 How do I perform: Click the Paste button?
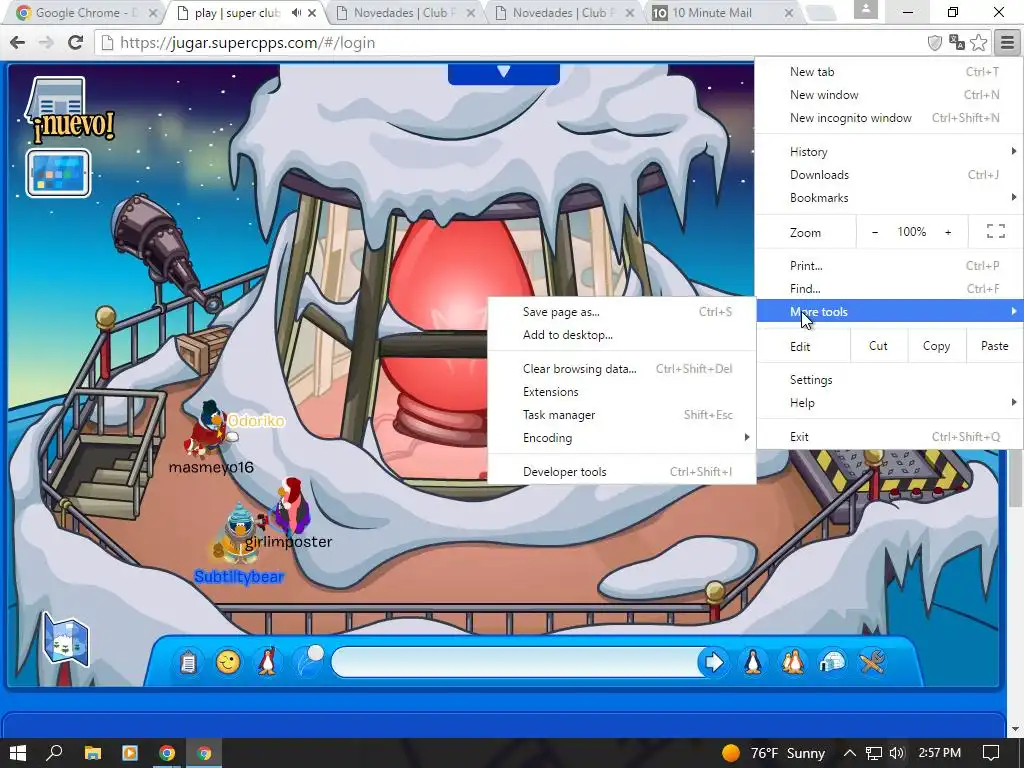coord(994,346)
